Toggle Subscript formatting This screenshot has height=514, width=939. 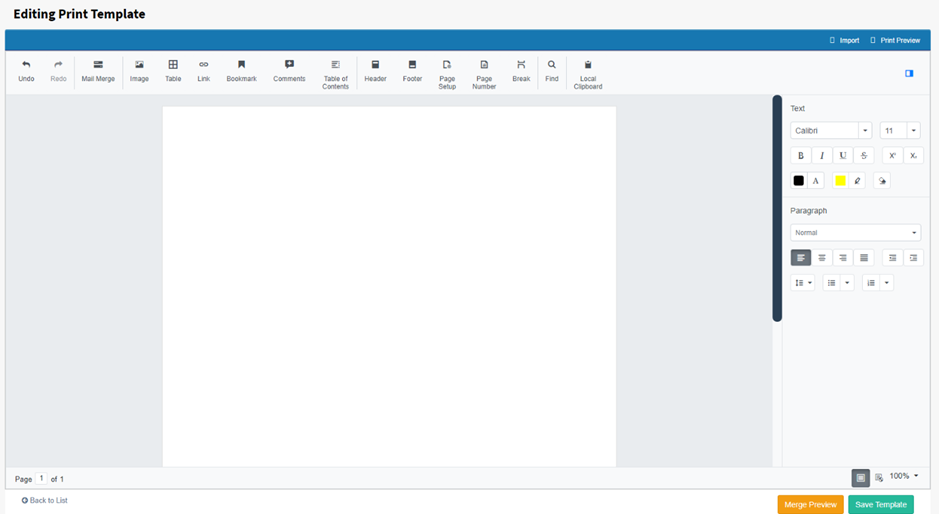[x=913, y=155]
